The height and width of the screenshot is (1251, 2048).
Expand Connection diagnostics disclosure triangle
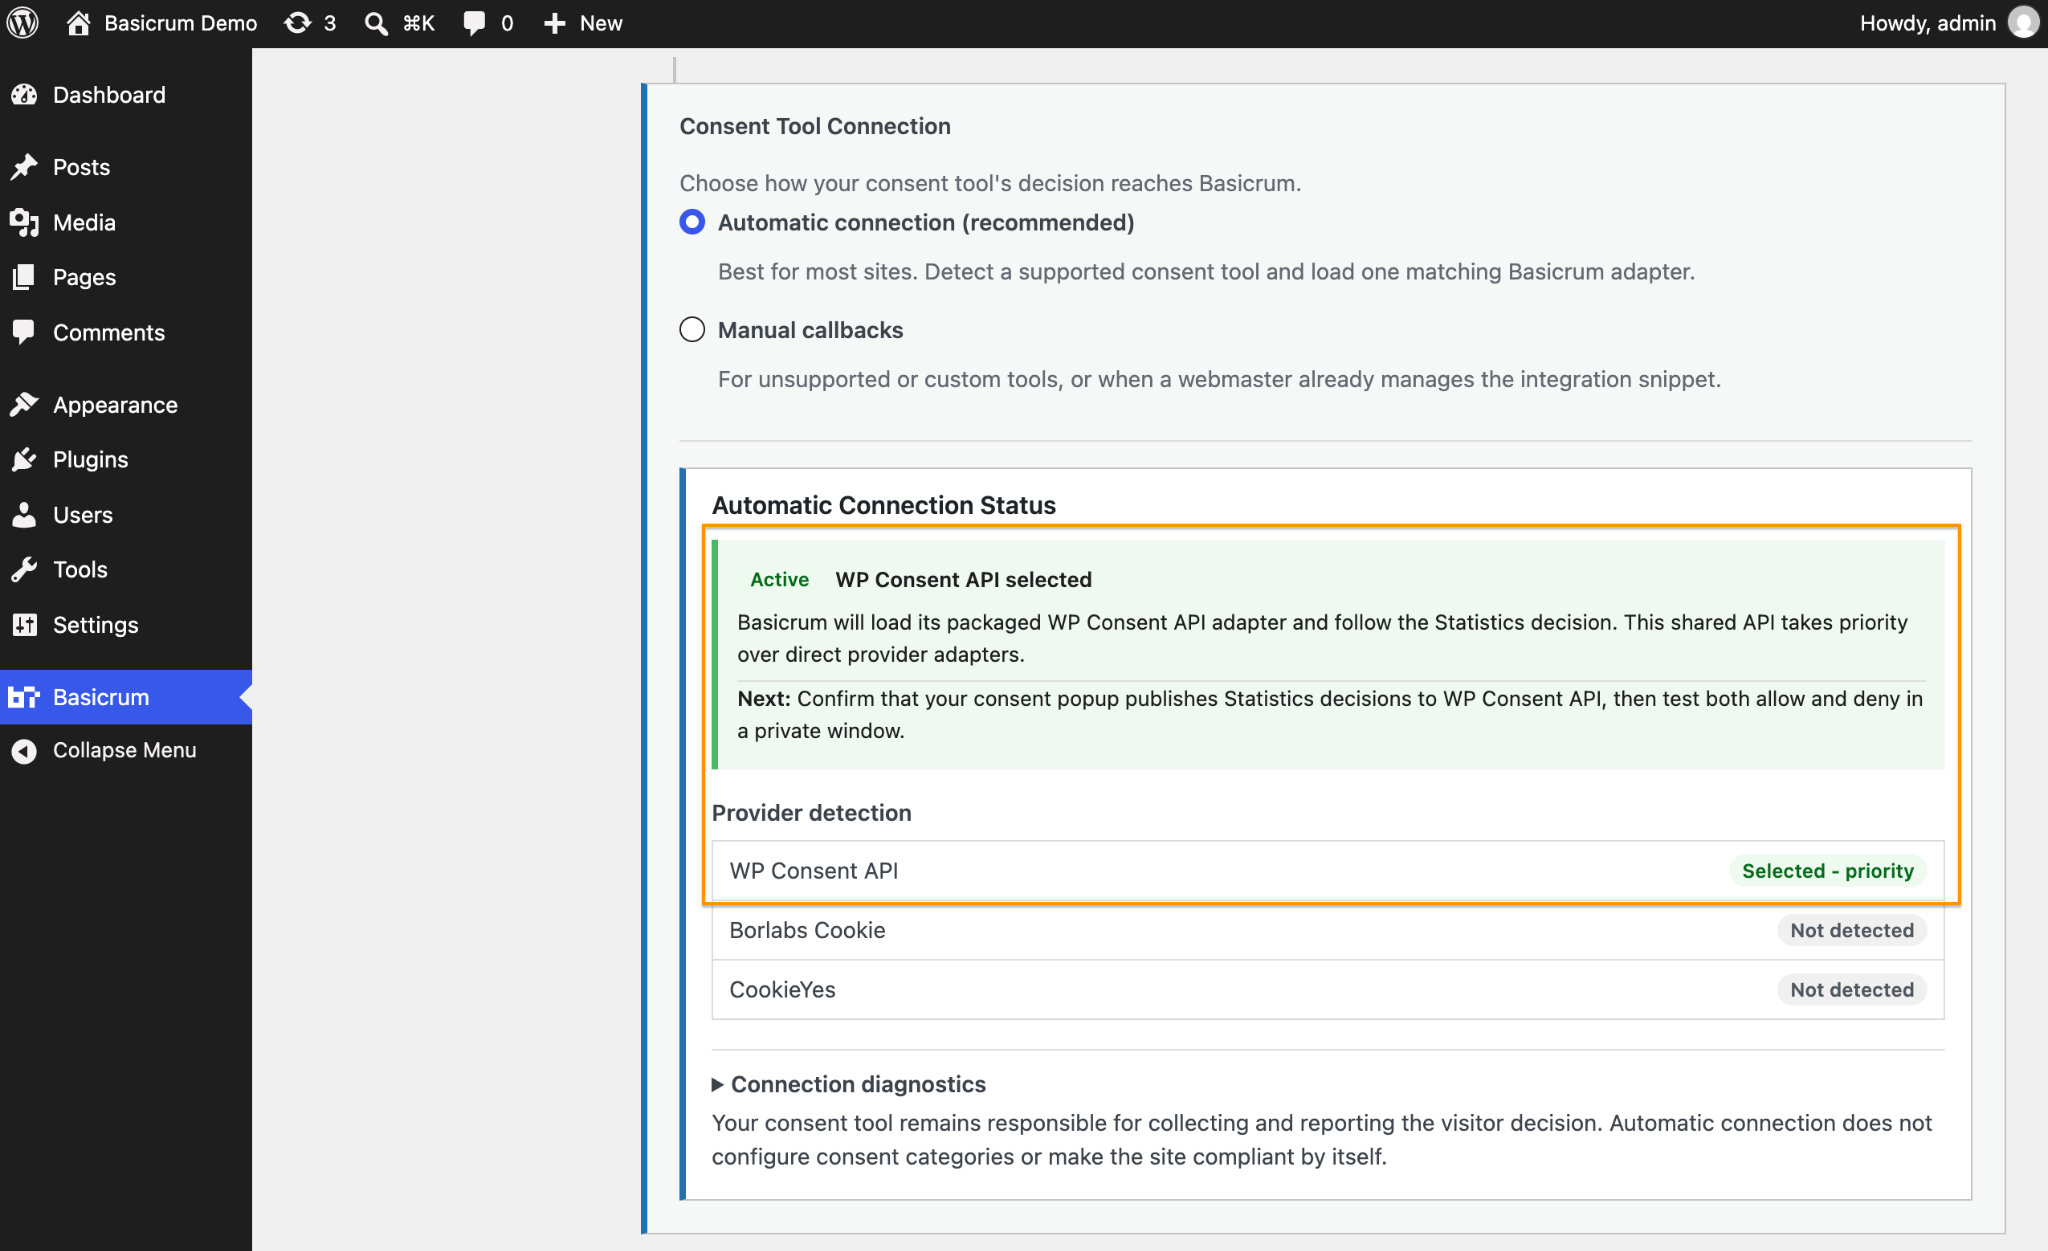coord(717,1085)
